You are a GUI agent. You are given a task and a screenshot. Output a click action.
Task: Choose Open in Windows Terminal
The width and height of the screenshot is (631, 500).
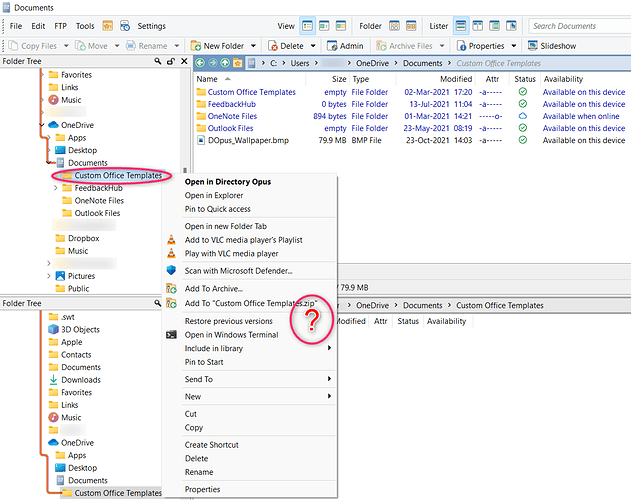tap(231, 335)
